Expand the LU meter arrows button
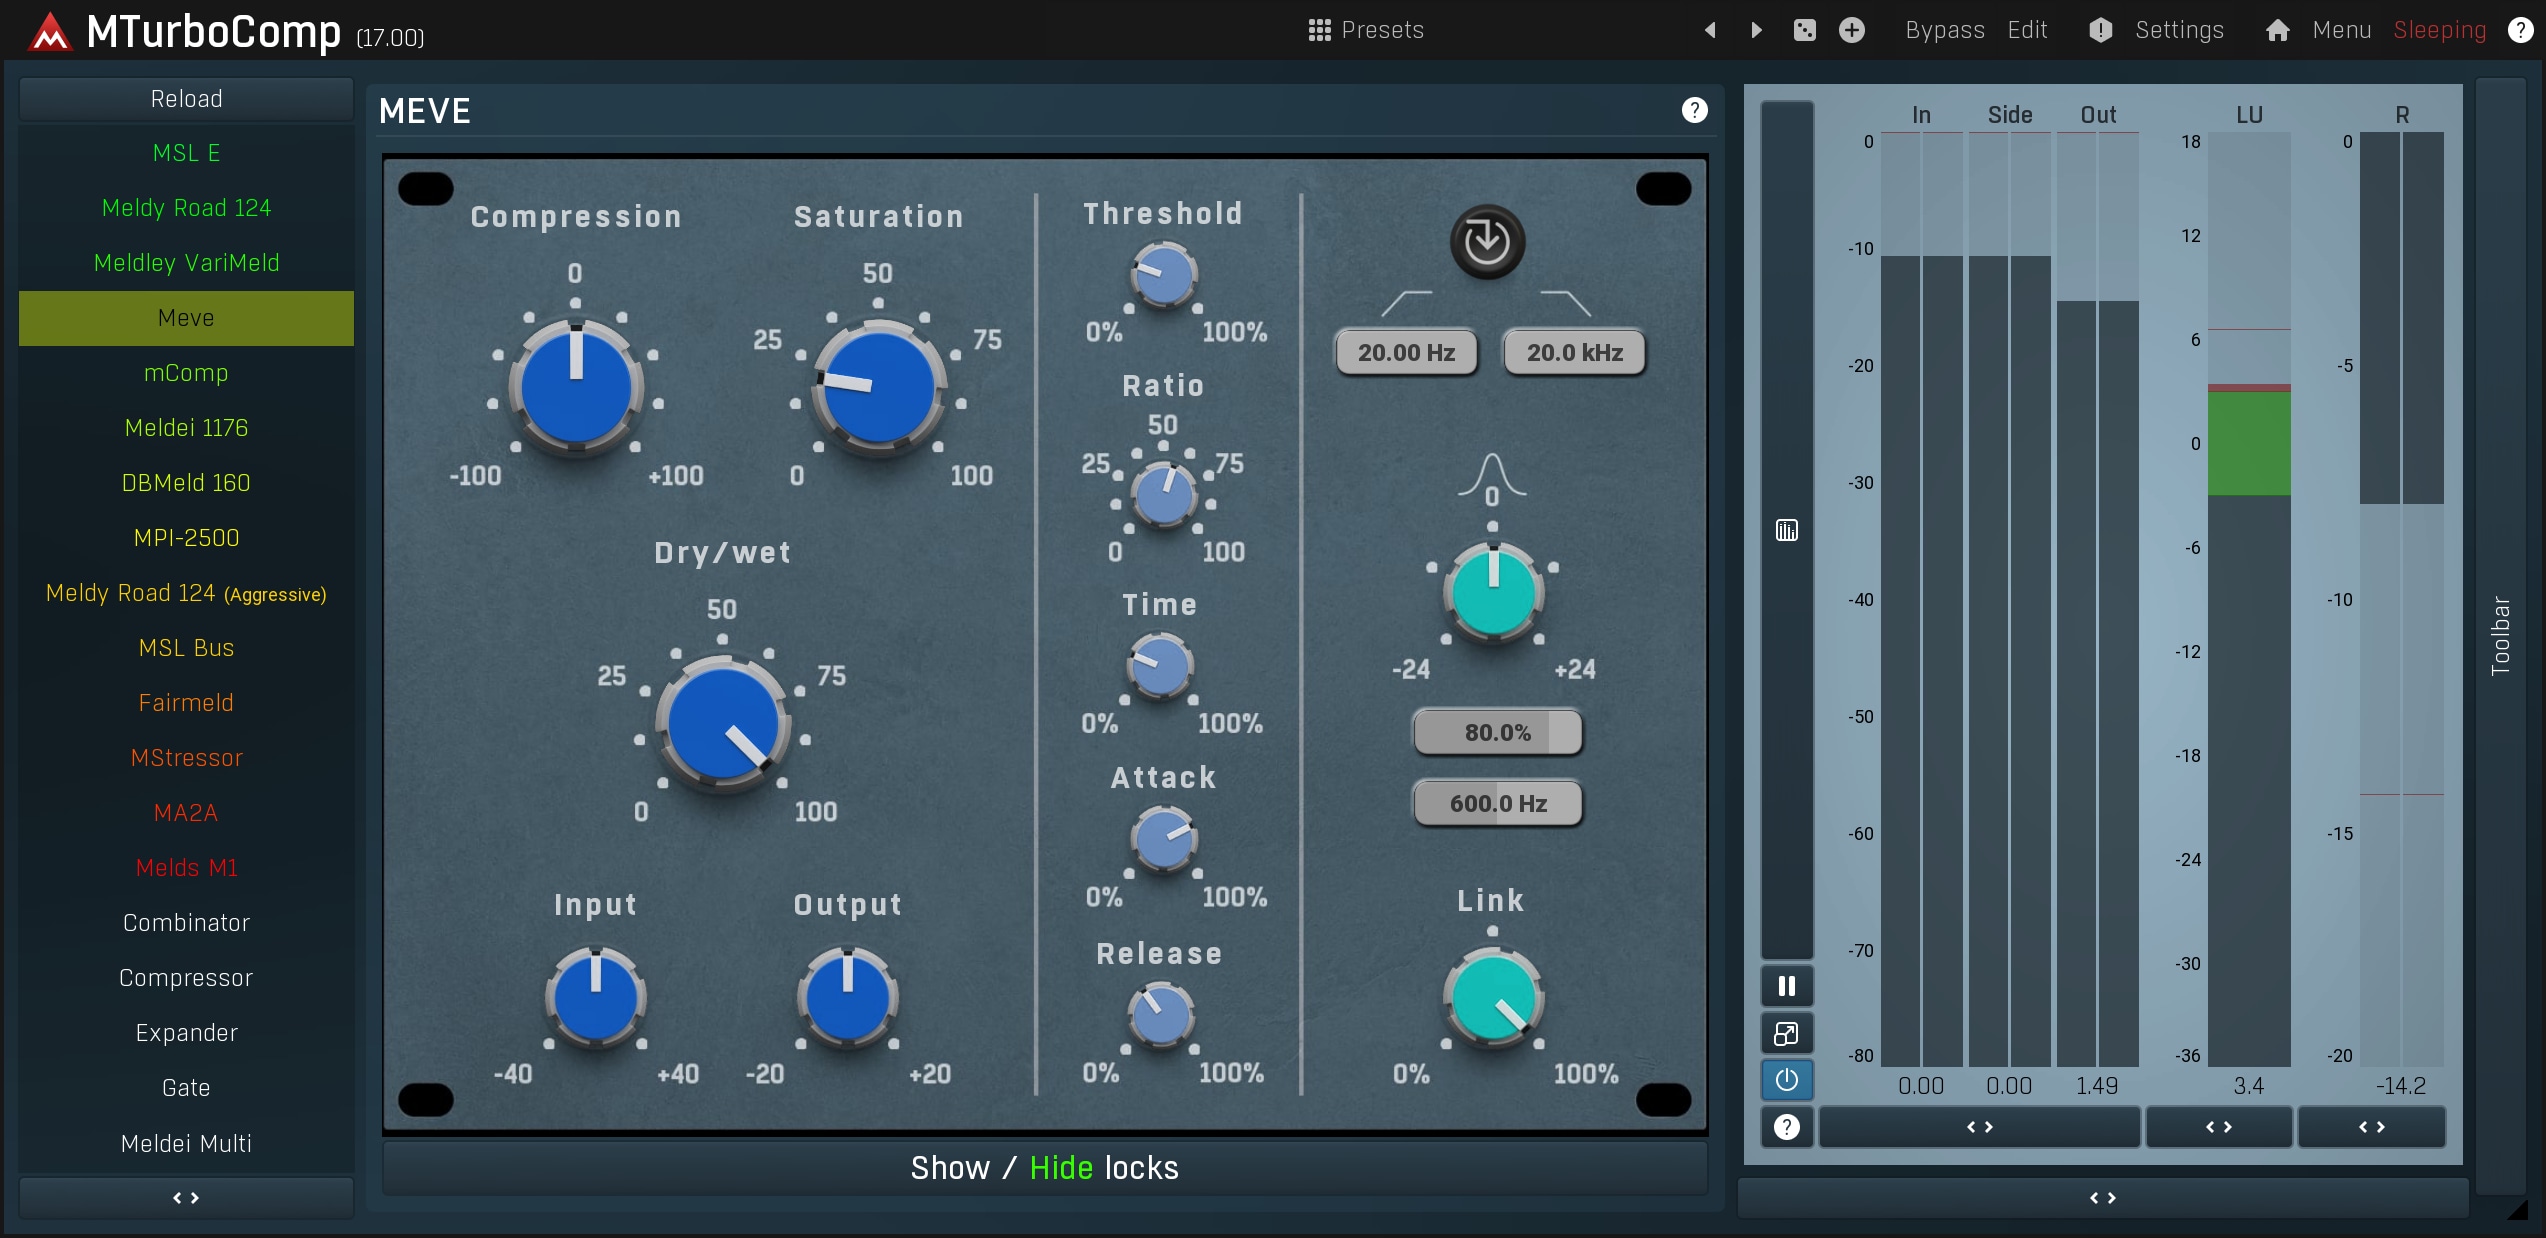Image resolution: width=2546 pixels, height=1238 pixels. [x=2218, y=1127]
